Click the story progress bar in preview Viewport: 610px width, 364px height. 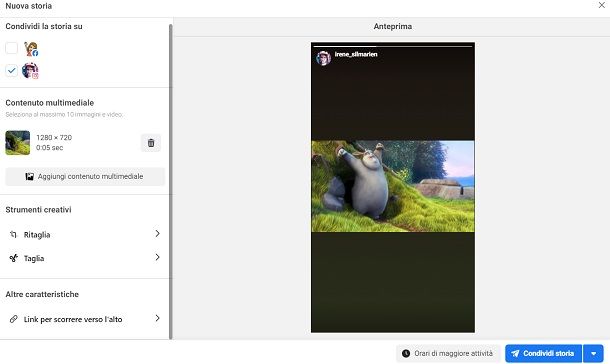[393, 47]
